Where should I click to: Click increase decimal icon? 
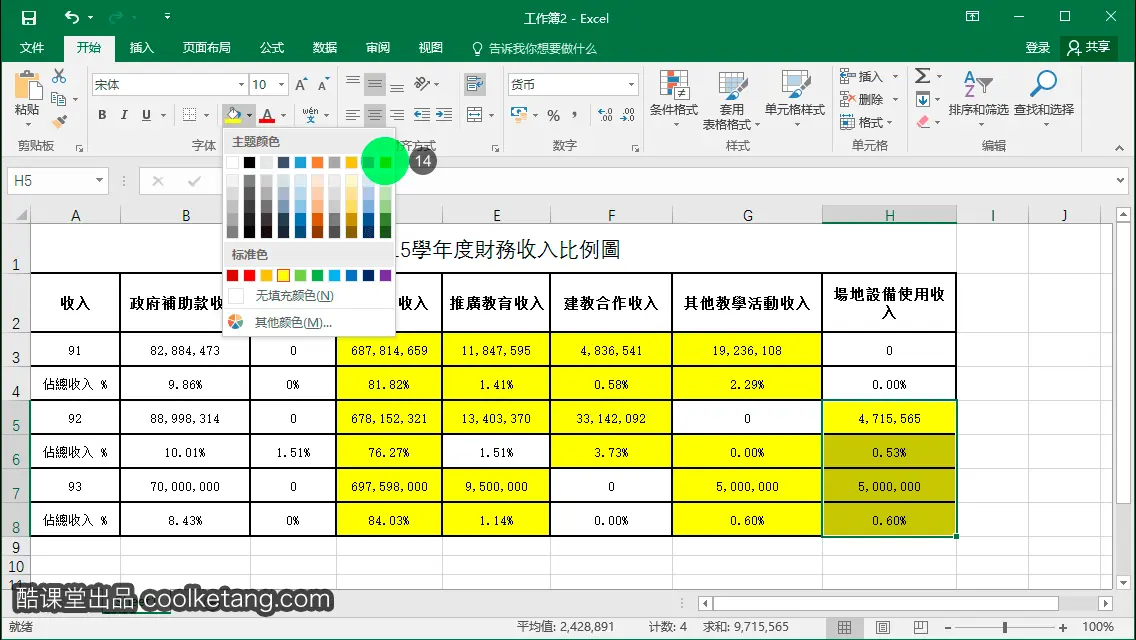pyautogui.click(x=605, y=115)
